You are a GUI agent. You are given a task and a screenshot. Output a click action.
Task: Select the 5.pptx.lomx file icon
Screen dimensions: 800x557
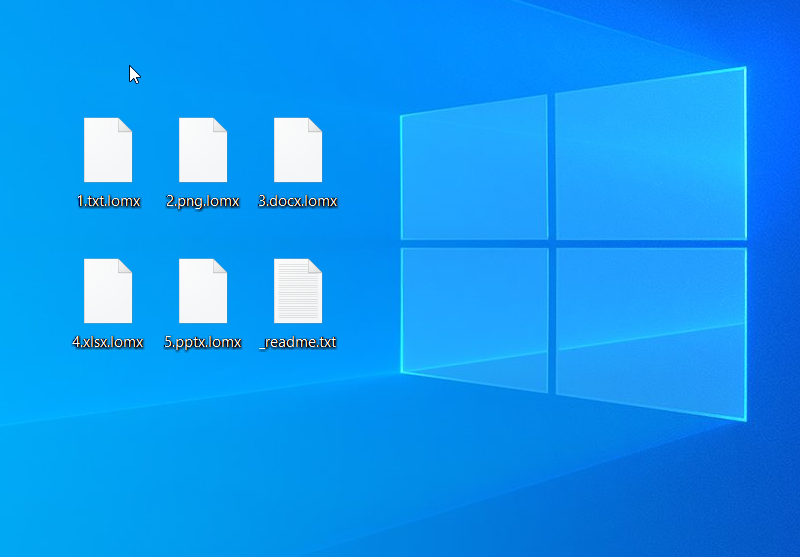203,291
